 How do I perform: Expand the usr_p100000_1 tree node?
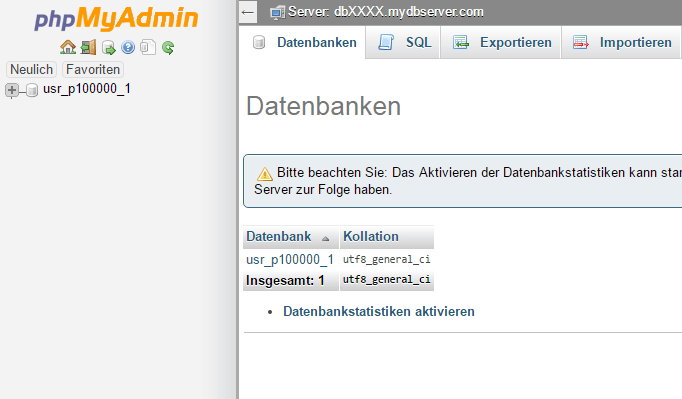pyautogui.click(x=12, y=90)
